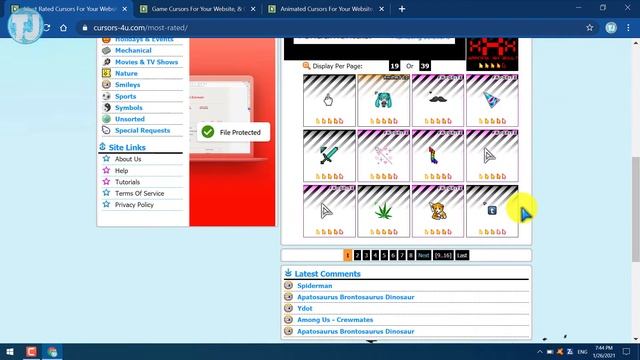Image resolution: width=640 pixels, height=360 pixels.
Task: Close the Animated Cursors tab
Action: click(x=381, y=9)
